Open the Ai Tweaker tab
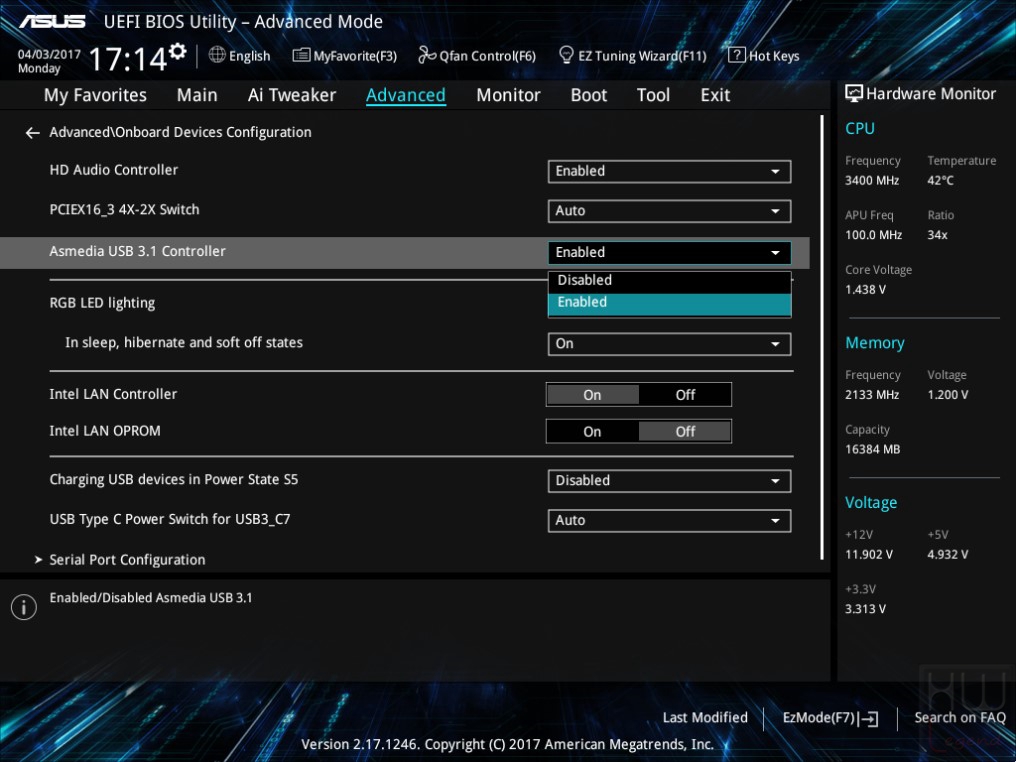 [x=292, y=95]
